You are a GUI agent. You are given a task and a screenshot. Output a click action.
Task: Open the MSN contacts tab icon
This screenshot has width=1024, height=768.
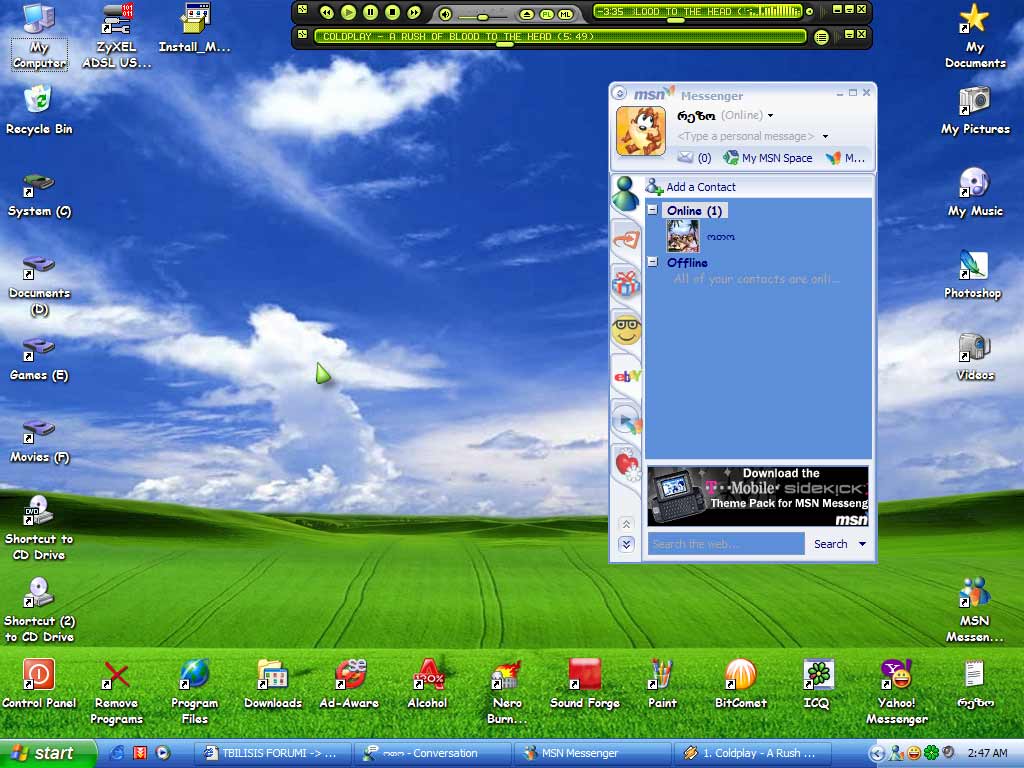click(x=626, y=193)
